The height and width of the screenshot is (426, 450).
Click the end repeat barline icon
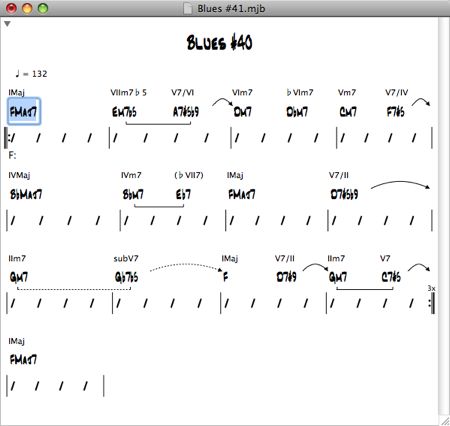pos(432,303)
